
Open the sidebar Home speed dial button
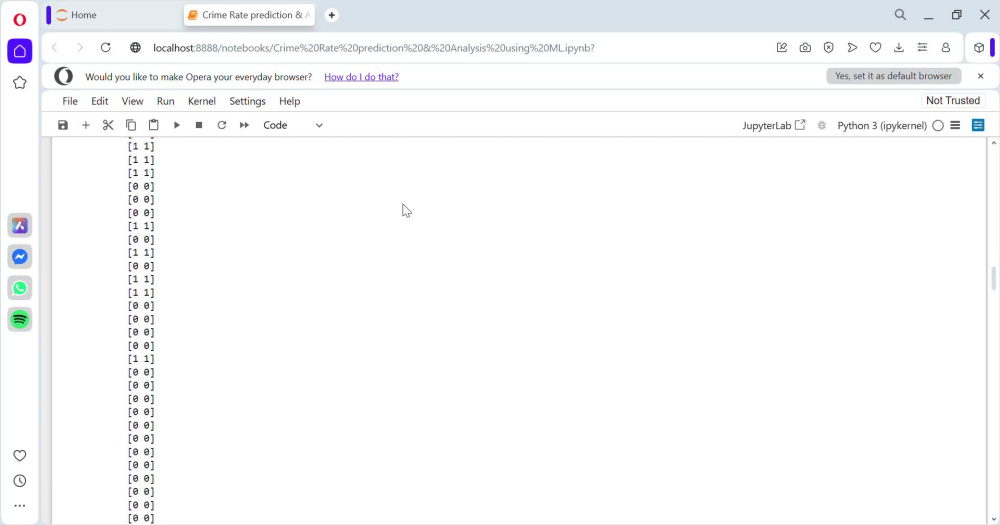(x=20, y=51)
